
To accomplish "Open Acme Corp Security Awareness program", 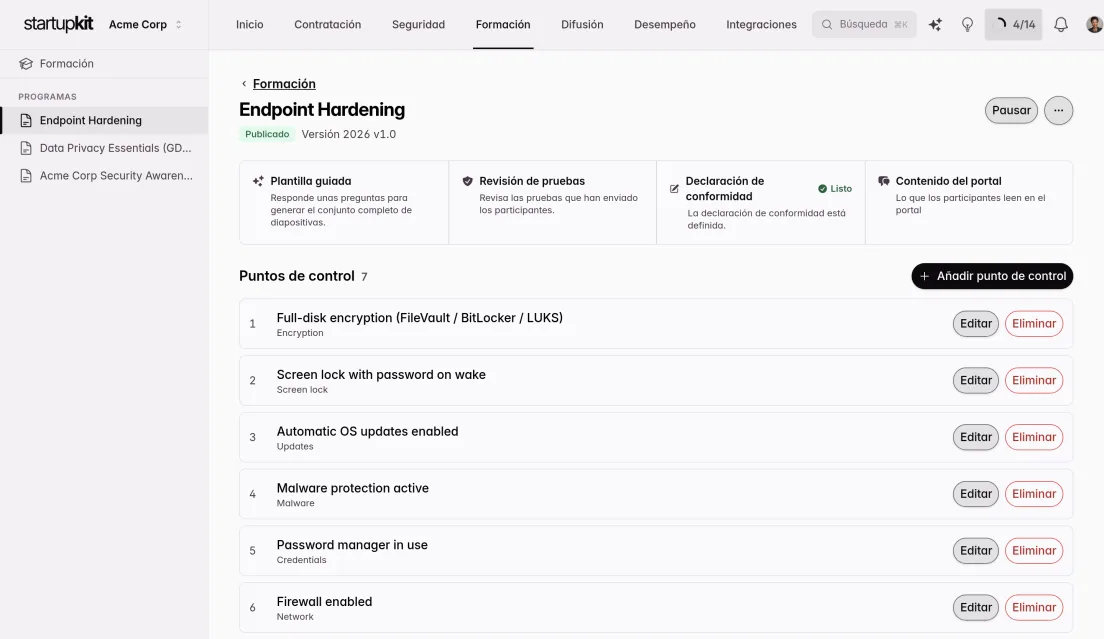I will coord(104,175).
